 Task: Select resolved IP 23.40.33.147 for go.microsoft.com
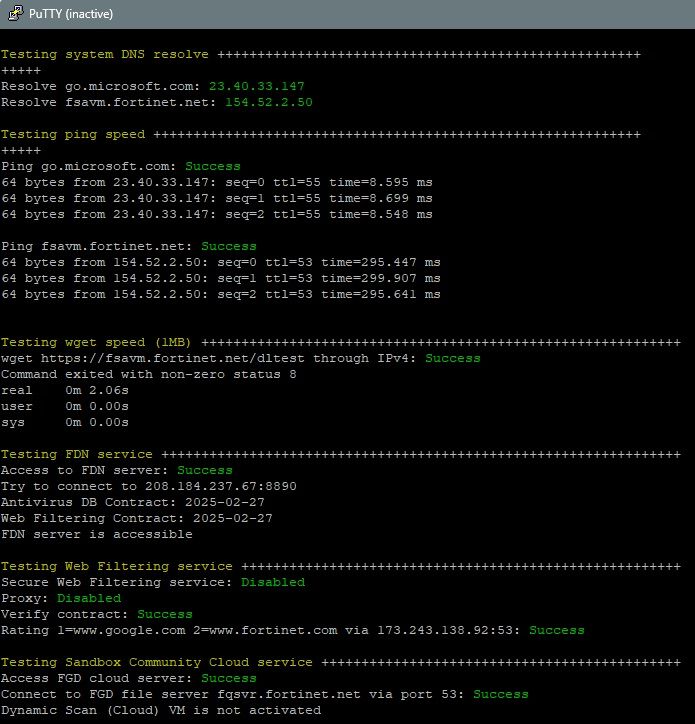tap(256, 86)
